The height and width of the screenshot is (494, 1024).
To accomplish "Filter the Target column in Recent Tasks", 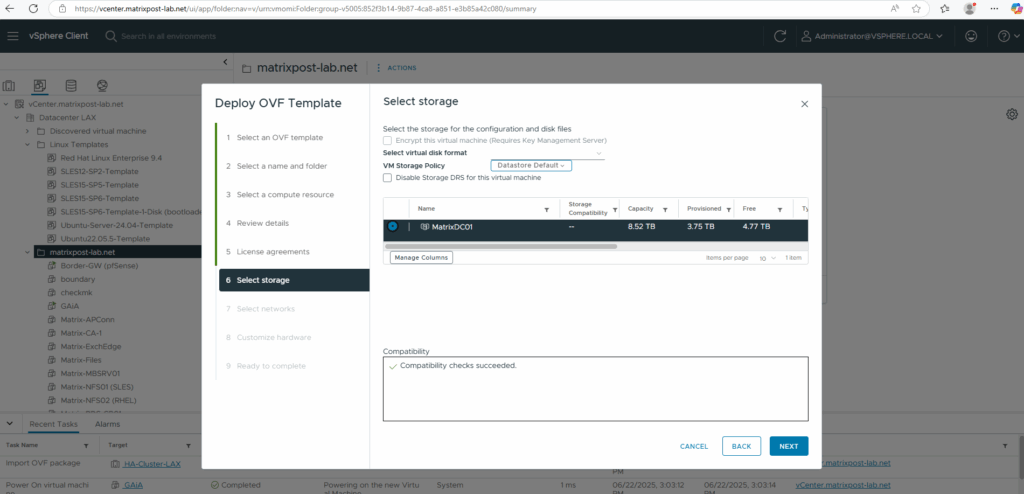I will pos(187,445).
